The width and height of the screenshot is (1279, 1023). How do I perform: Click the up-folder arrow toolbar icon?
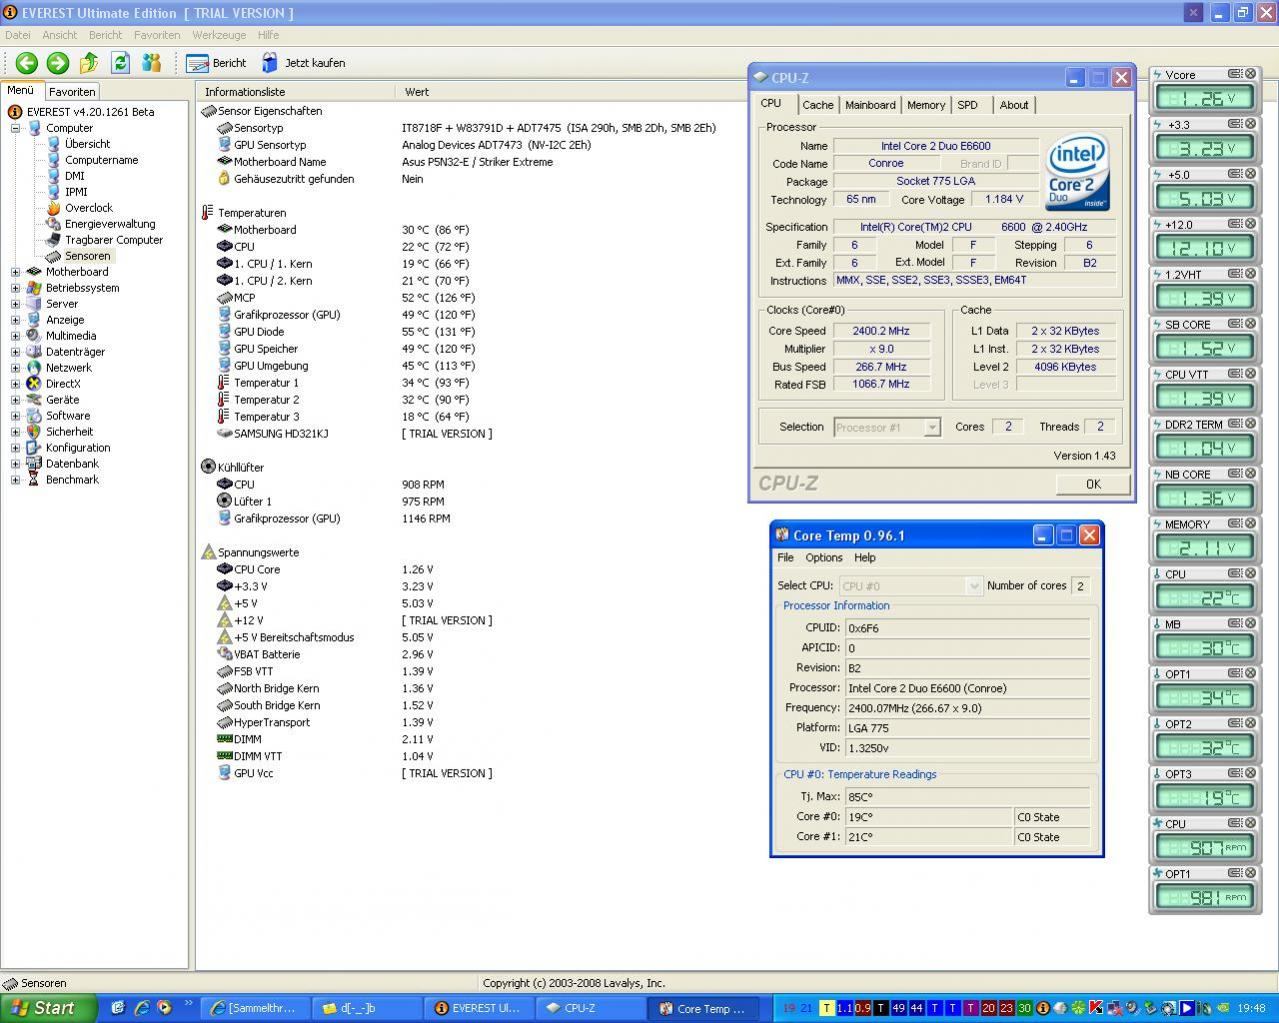click(89, 63)
